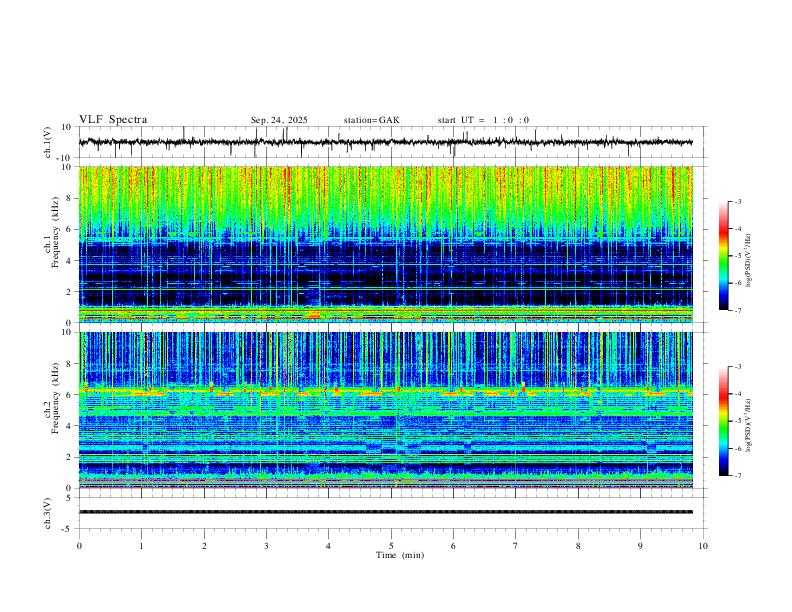The height and width of the screenshot is (612, 792).
Task: Click the ch.2 color bar "-7" tick label
Action: [738, 476]
